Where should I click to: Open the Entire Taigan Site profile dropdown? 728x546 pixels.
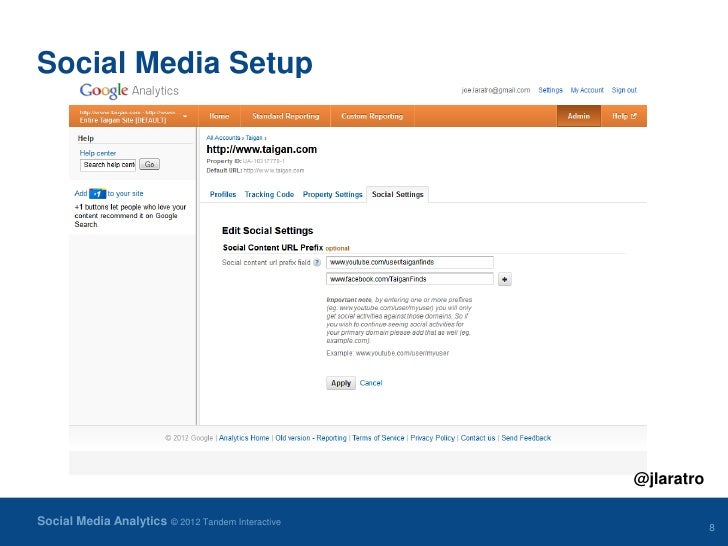click(x=133, y=116)
